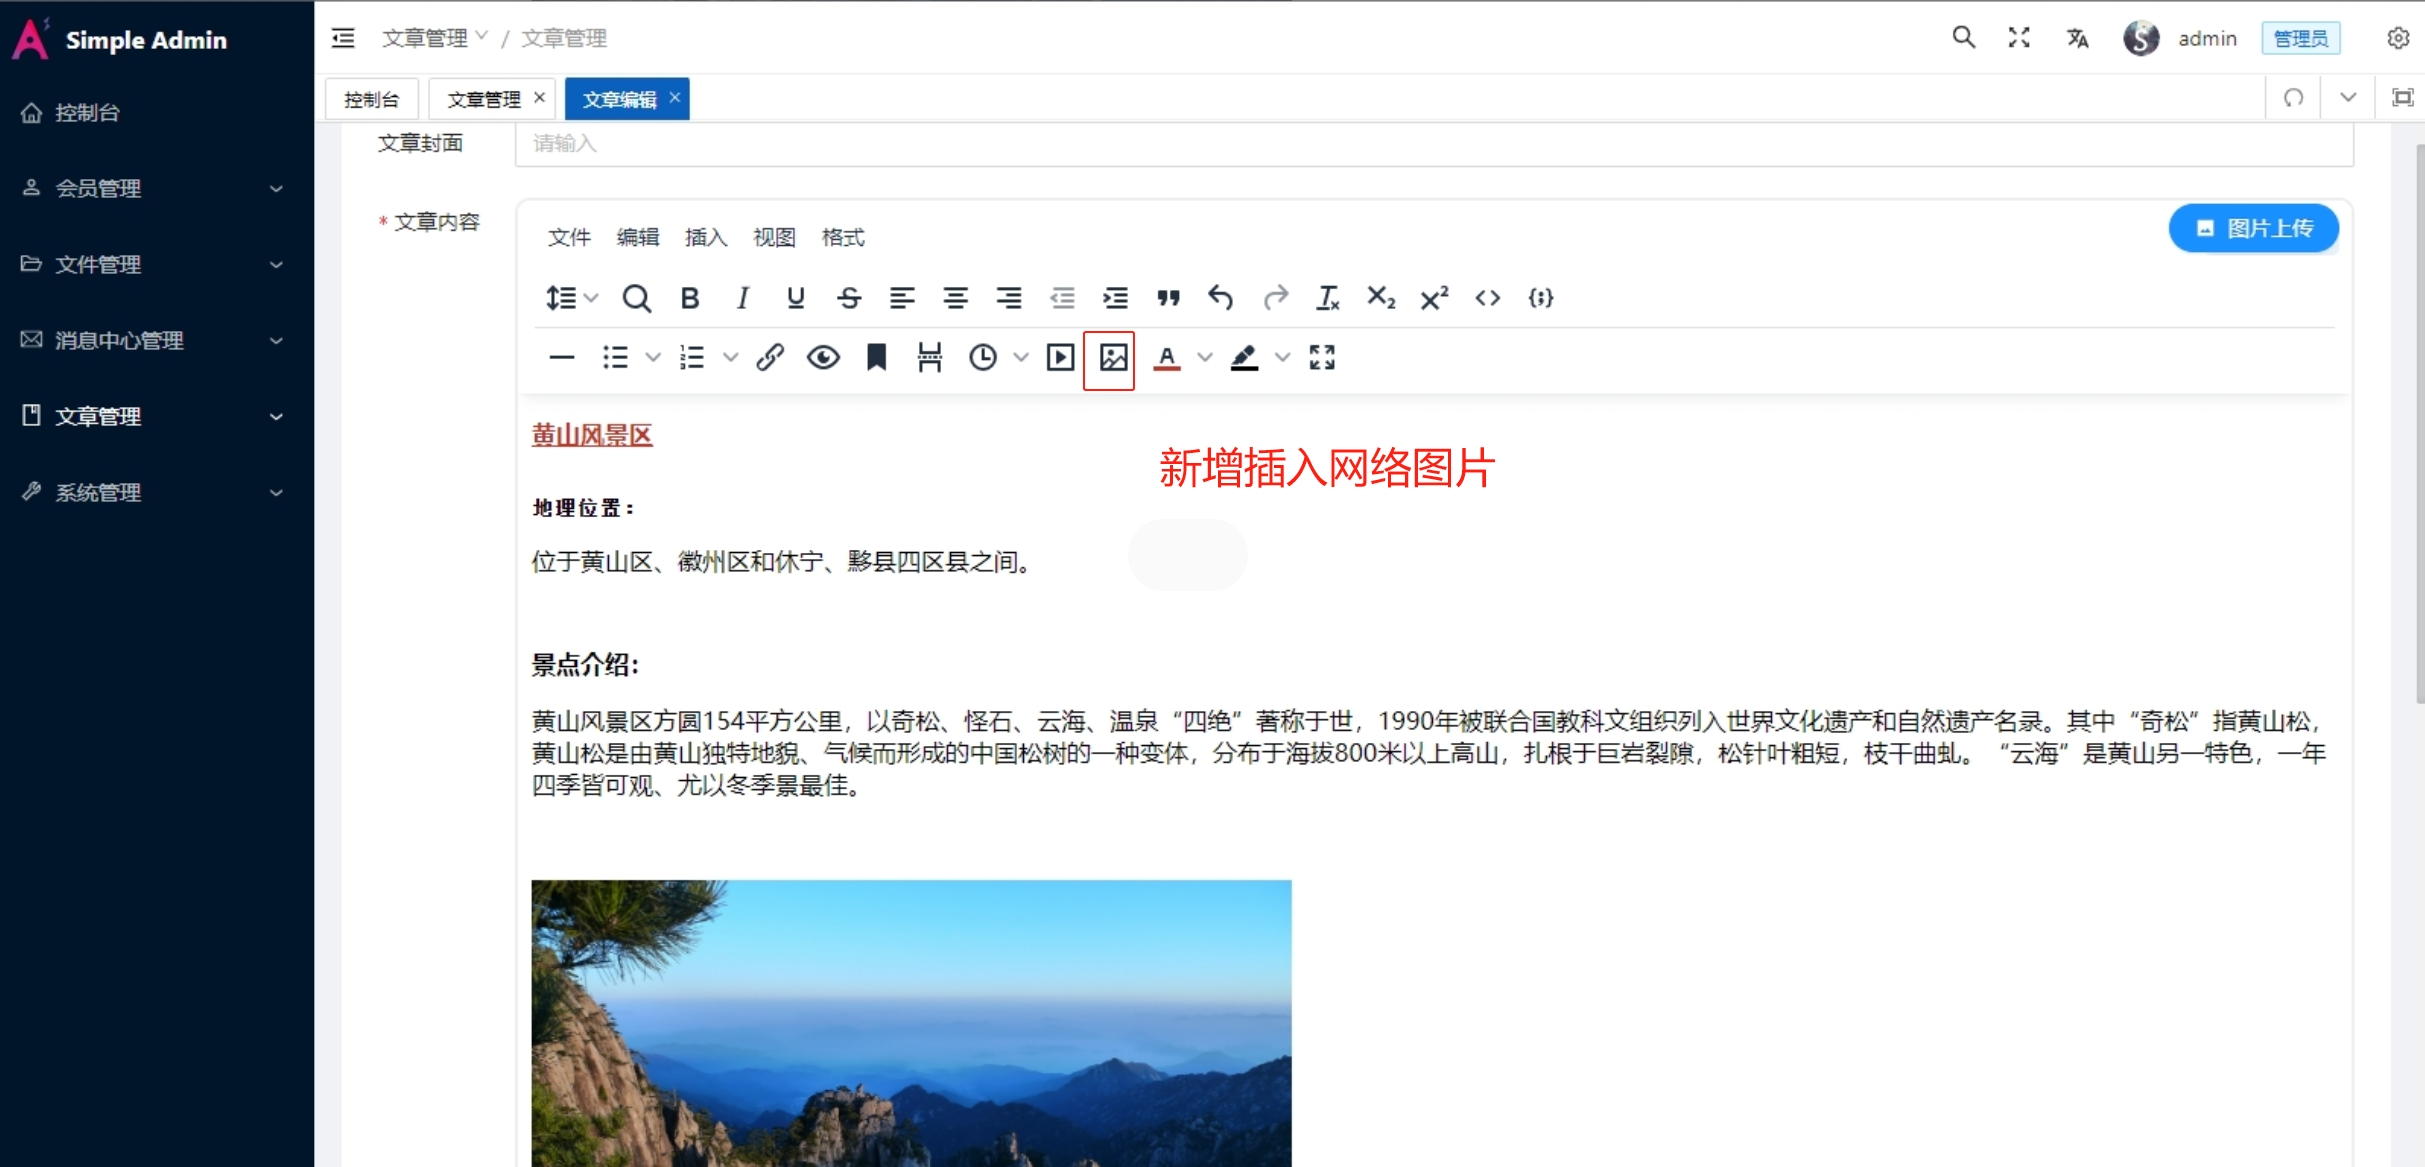Close the 文章编辑 tab
The height and width of the screenshot is (1167, 2425).
click(675, 98)
